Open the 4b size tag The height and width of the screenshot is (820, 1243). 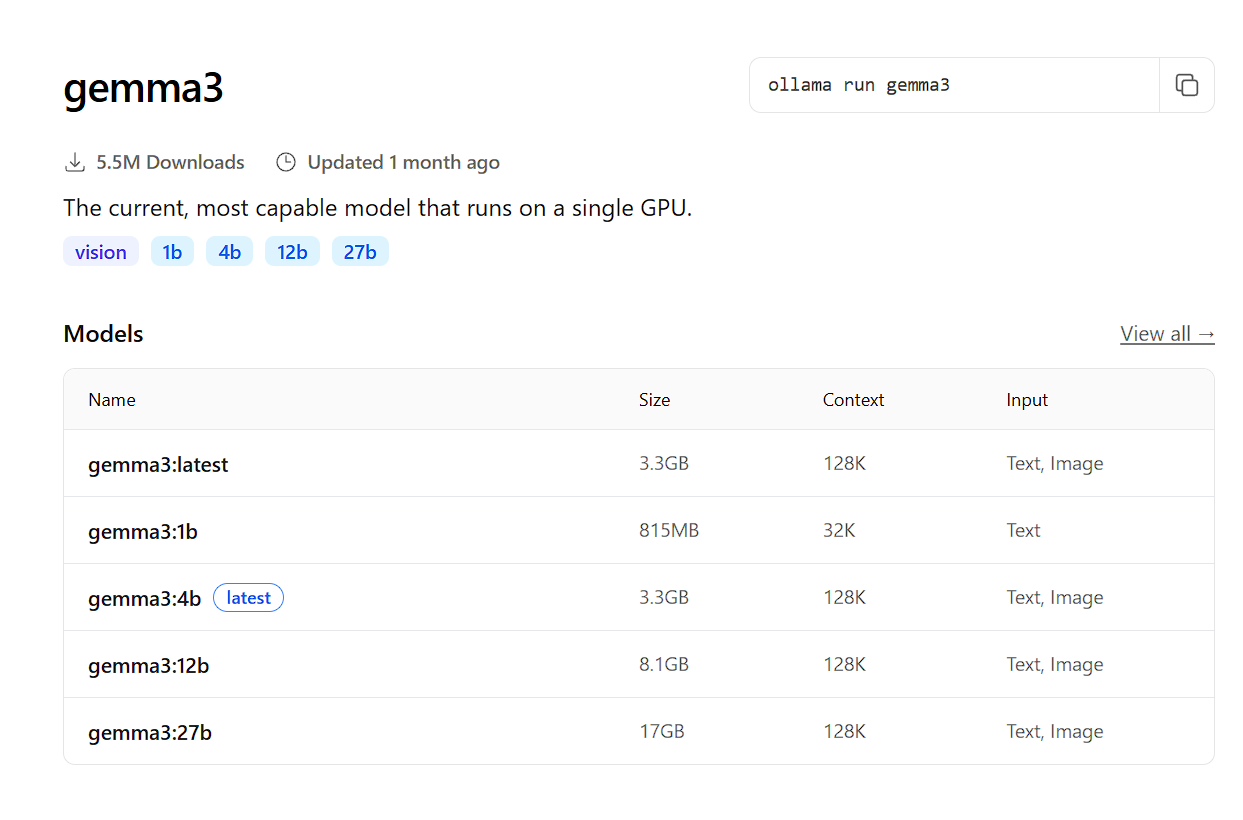pyautogui.click(x=230, y=252)
